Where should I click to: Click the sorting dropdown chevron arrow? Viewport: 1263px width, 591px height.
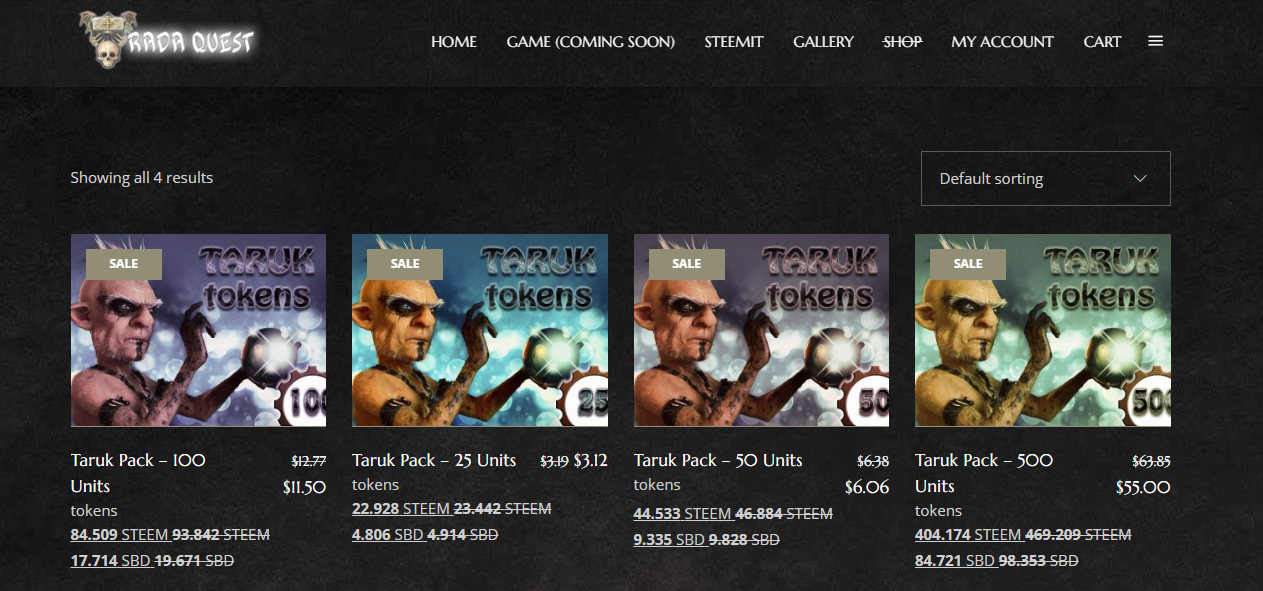pos(1140,178)
